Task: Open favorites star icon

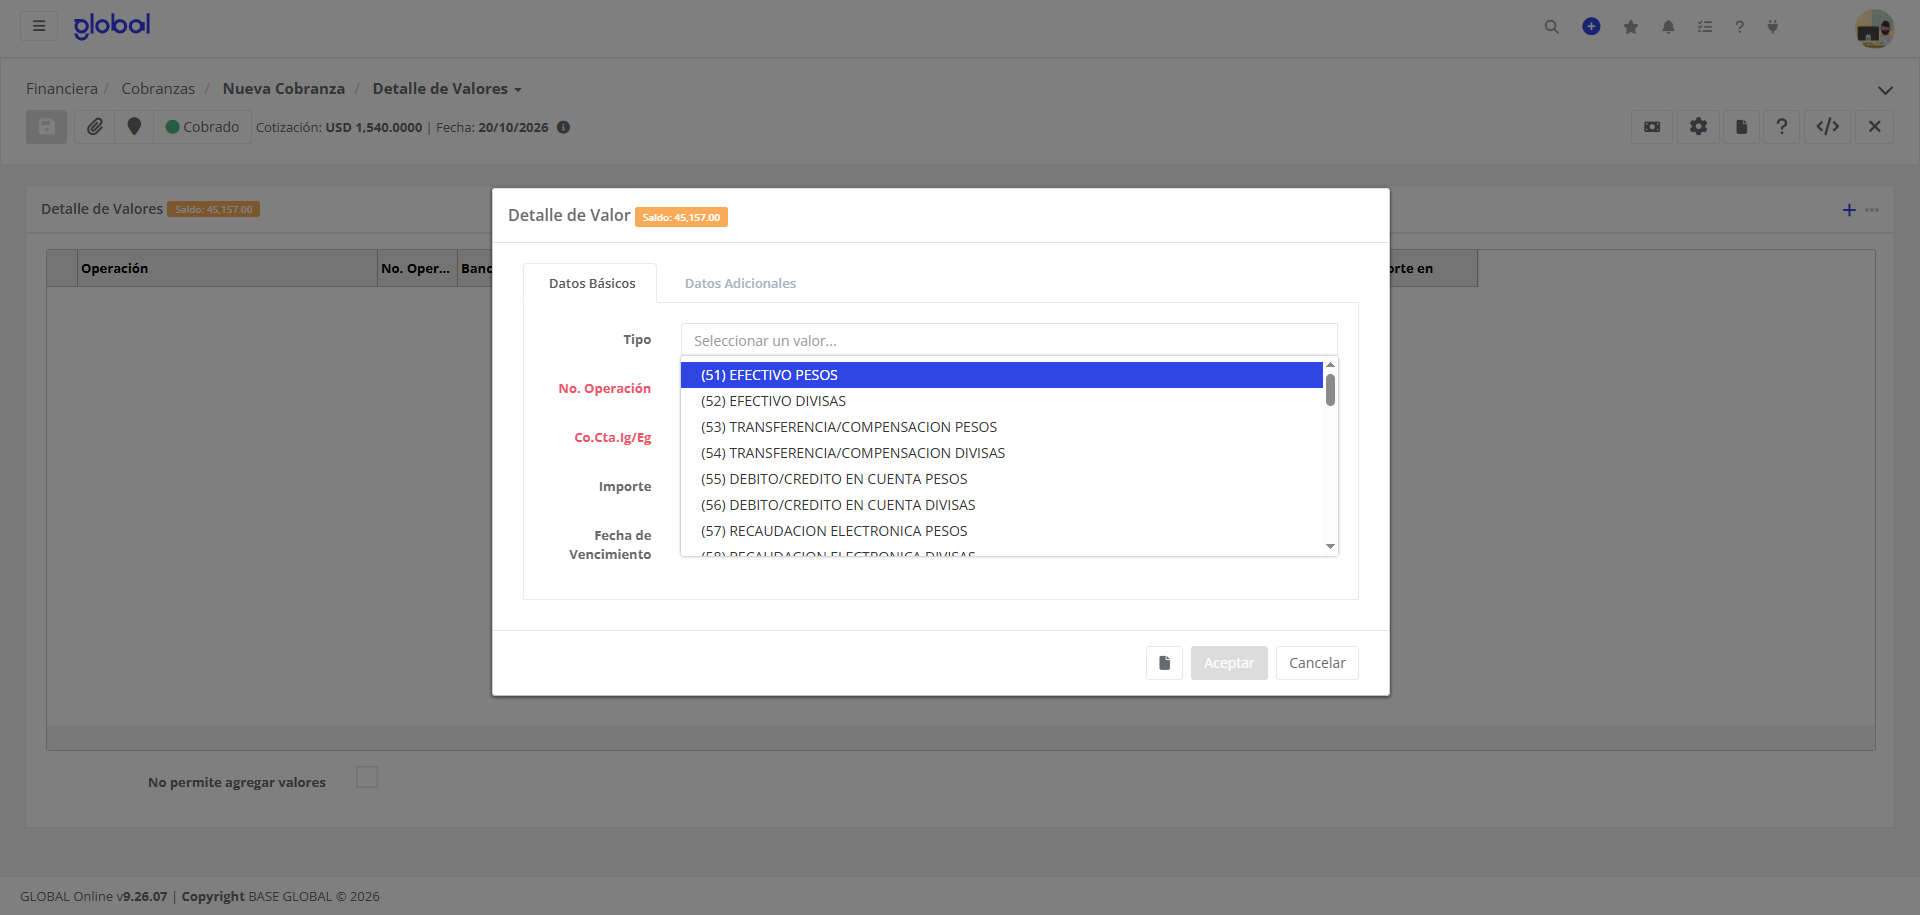Action: pyautogui.click(x=1631, y=27)
